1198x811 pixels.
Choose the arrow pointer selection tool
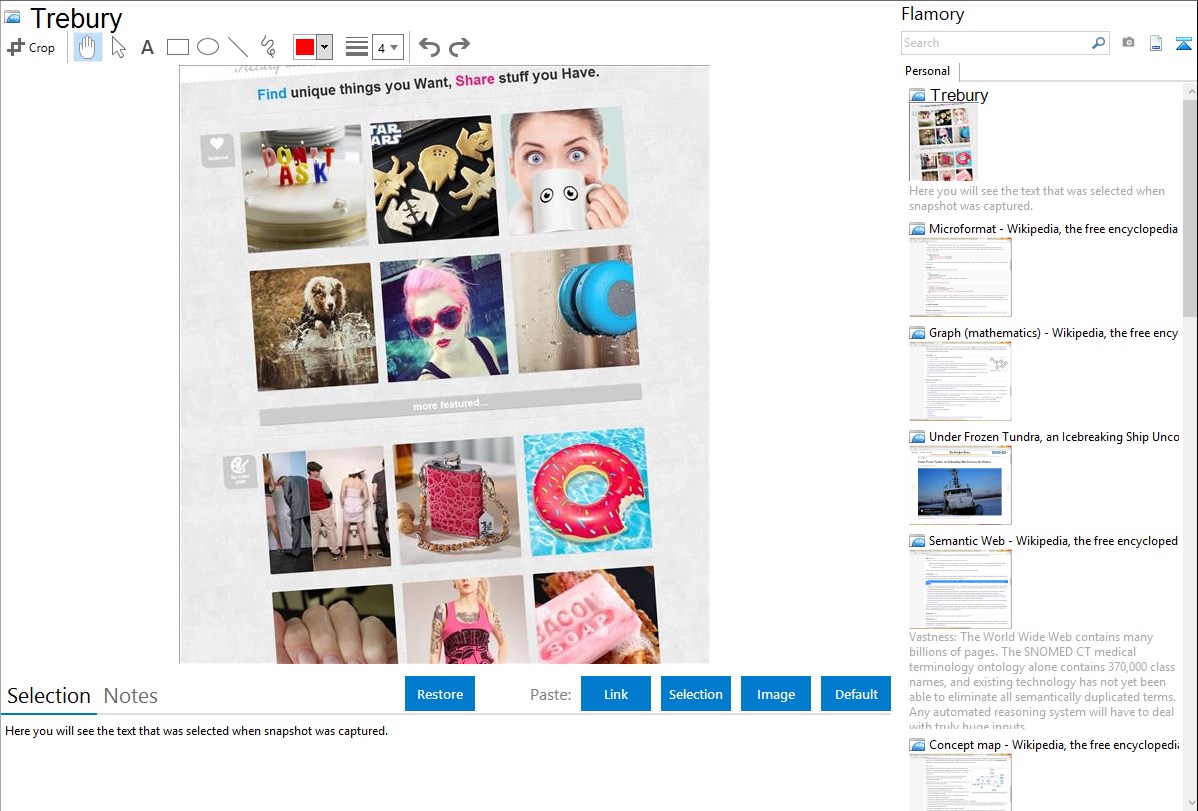[118, 47]
